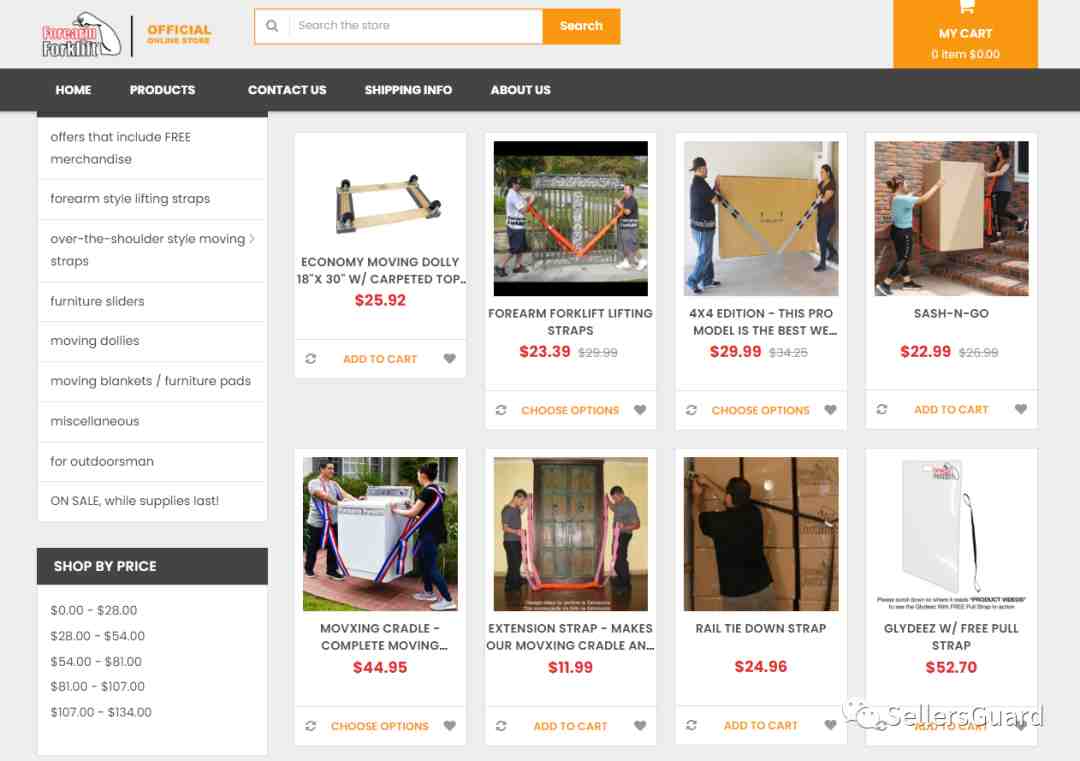Filter by price $0.00 - $28.00

94,611
